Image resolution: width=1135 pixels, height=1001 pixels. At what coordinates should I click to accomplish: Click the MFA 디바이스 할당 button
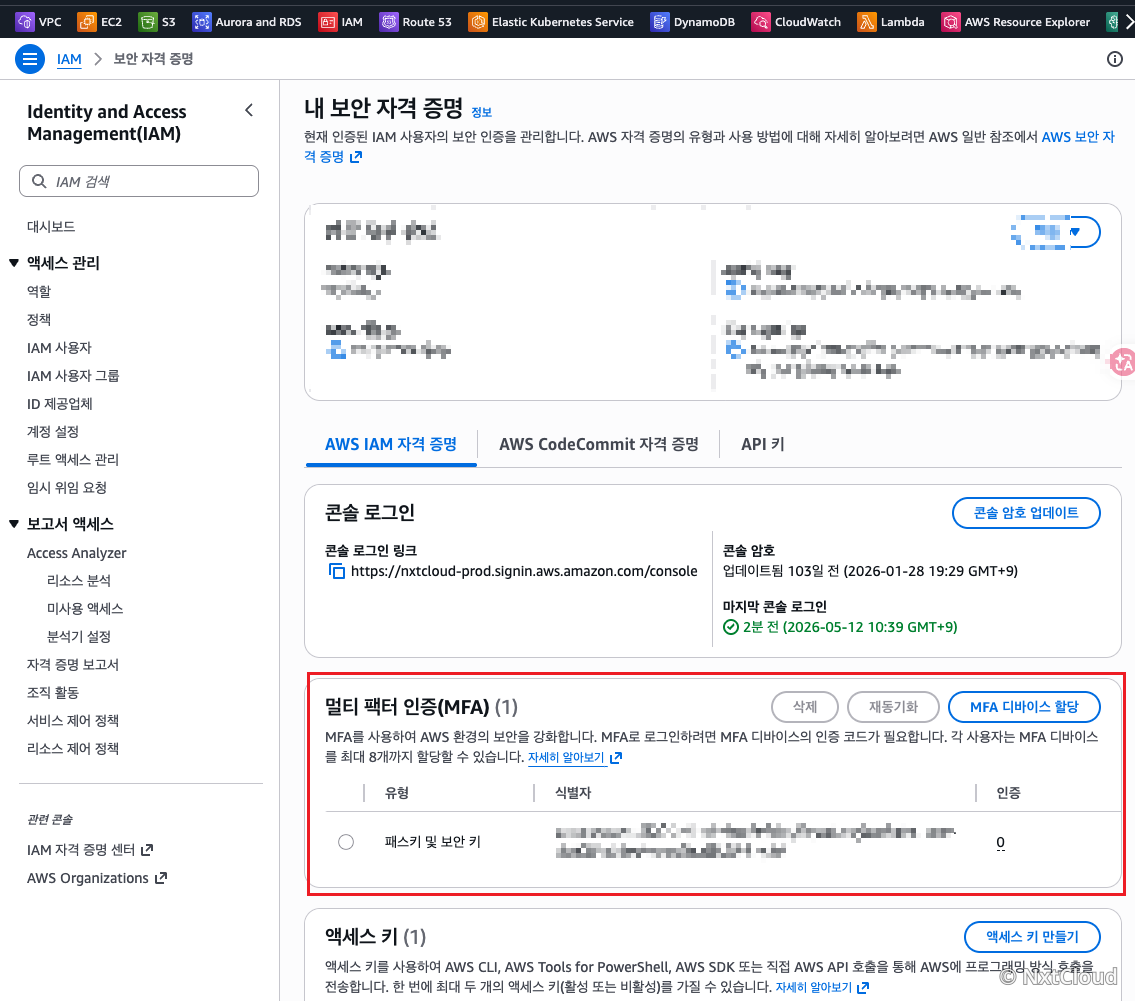point(1024,707)
